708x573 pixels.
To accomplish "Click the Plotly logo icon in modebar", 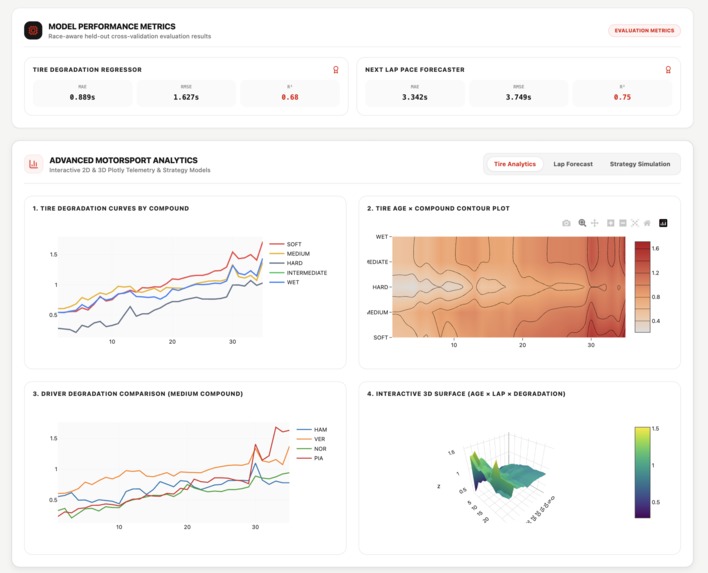I will (663, 223).
